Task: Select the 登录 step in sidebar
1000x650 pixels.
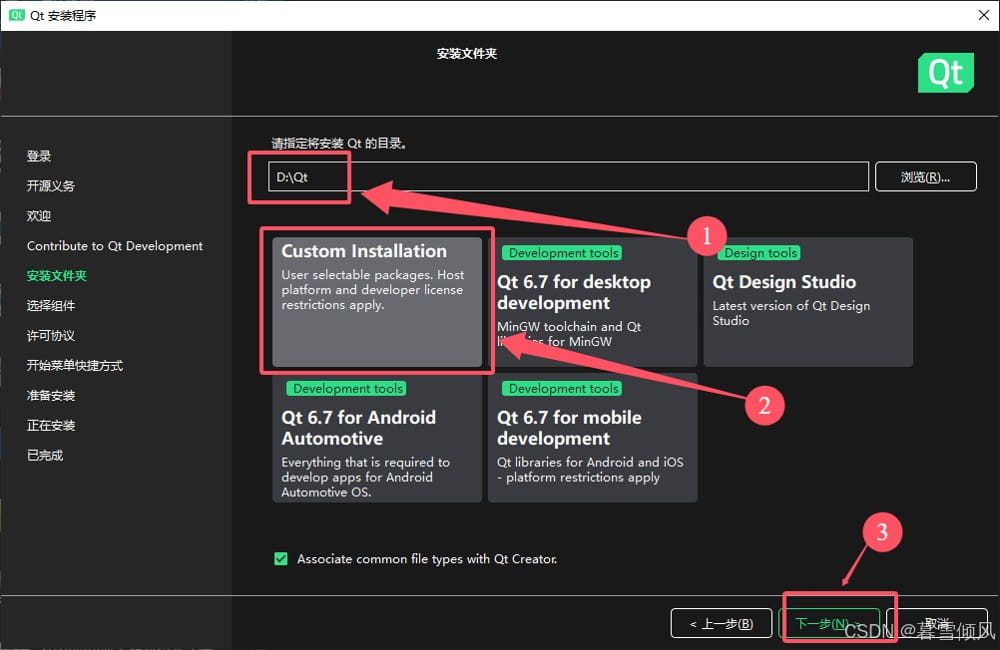Action: pyautogui.click(x=39, y=156)
